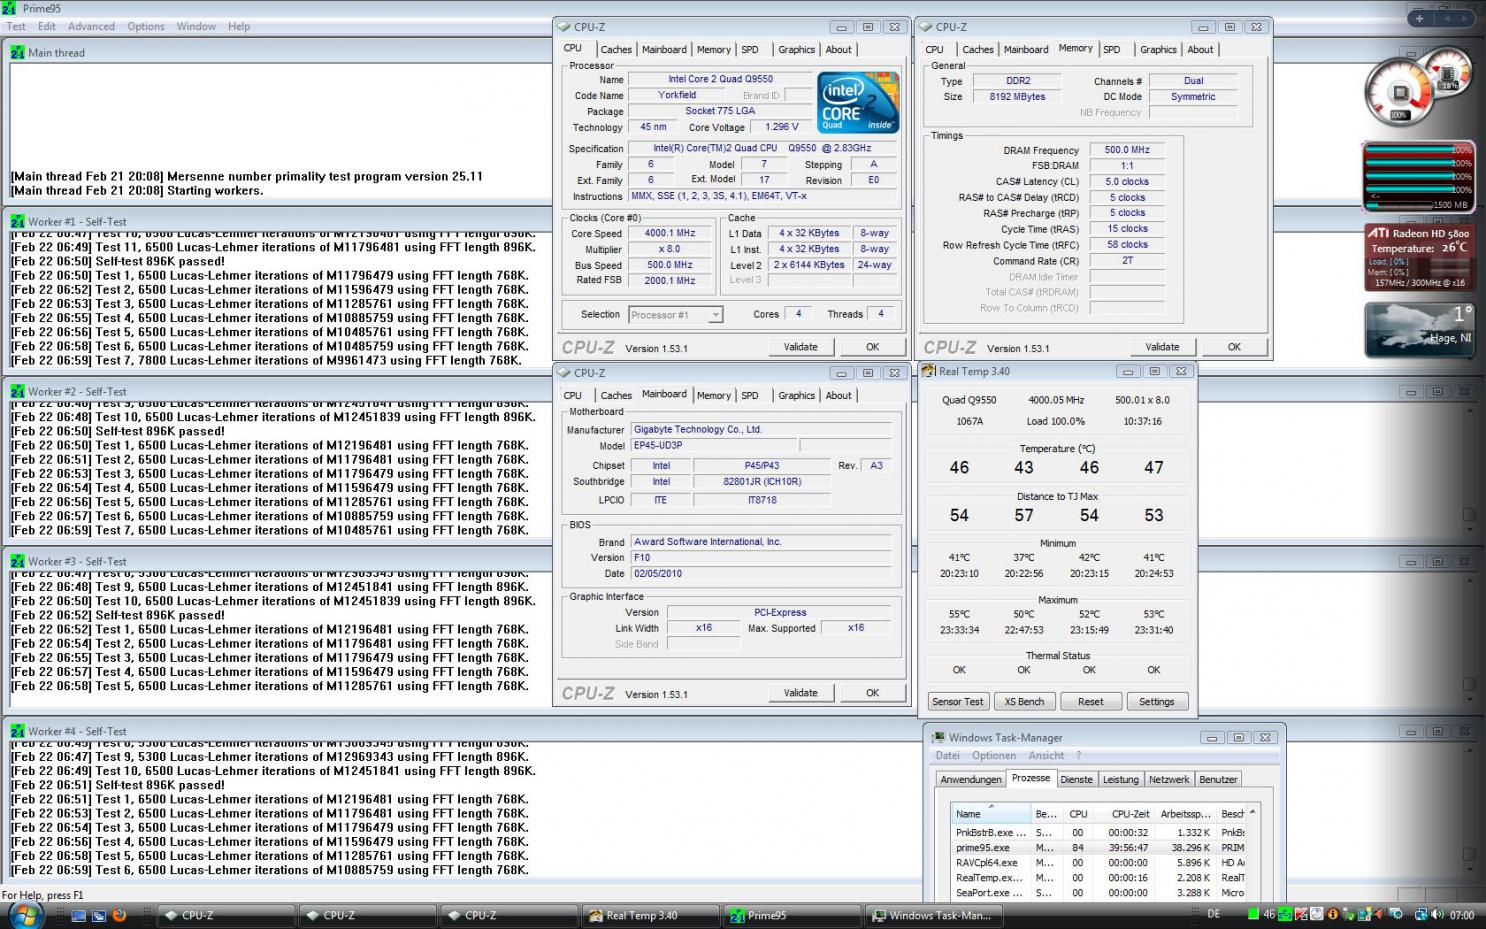Click ATI Radeon HD 5800 gadget
The width and height of the screenshot is (1486, 929).
(x=1419, y=258)
